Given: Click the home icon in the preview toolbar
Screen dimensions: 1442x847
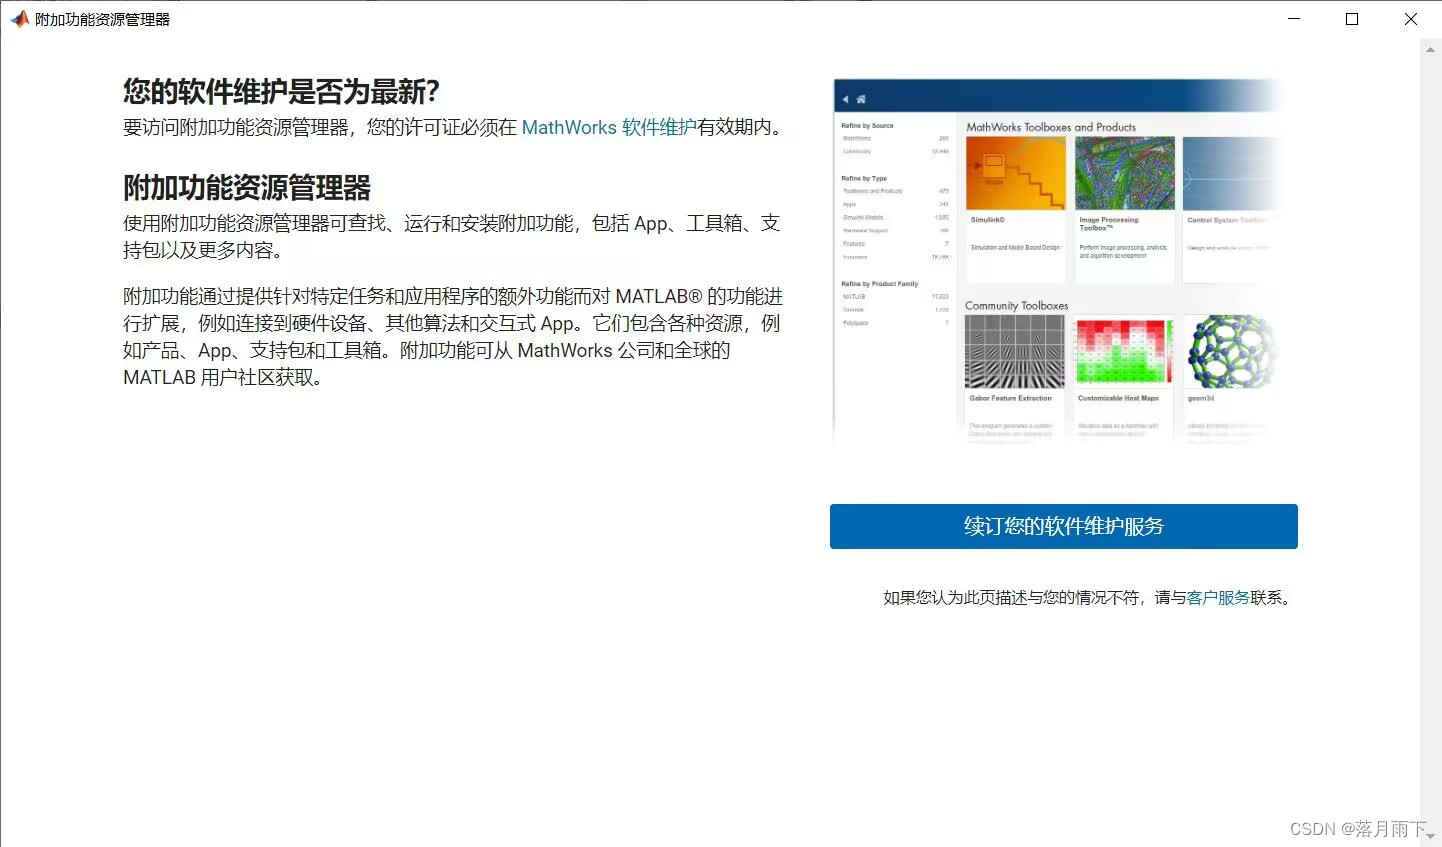Looking at the screenshot, I should (861, 99).
